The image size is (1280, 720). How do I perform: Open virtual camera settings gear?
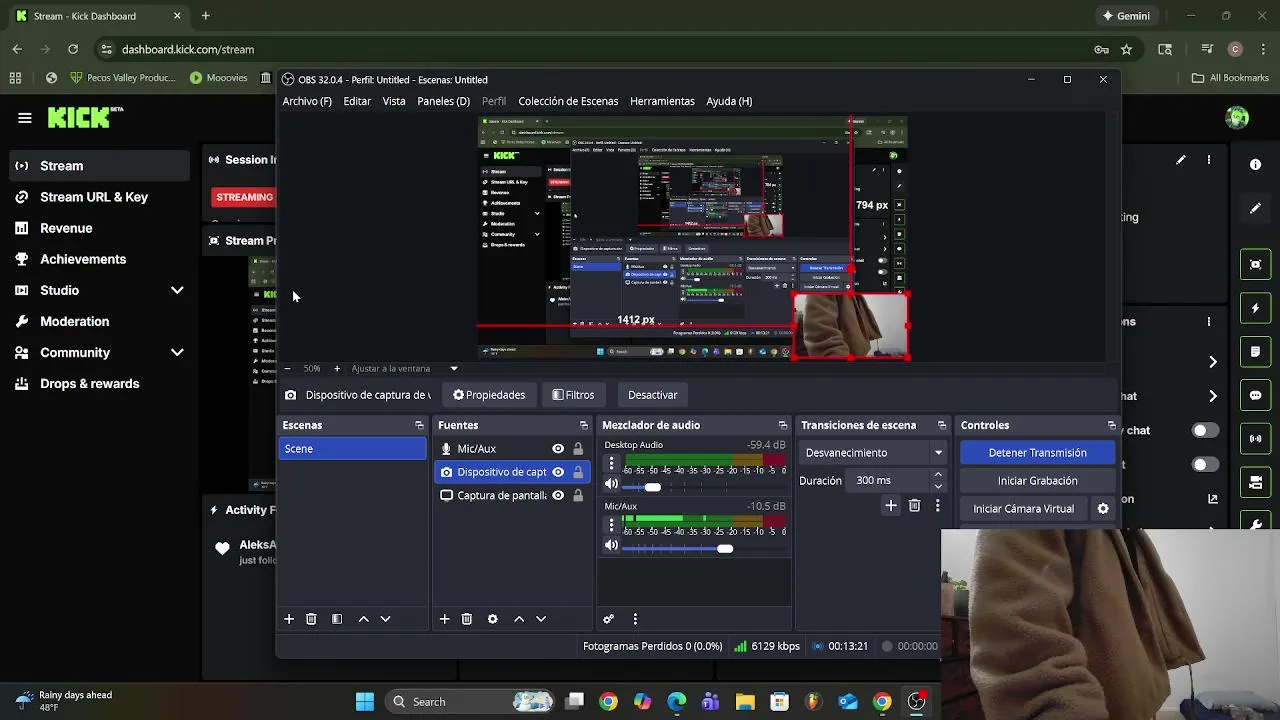(1103, 509)
